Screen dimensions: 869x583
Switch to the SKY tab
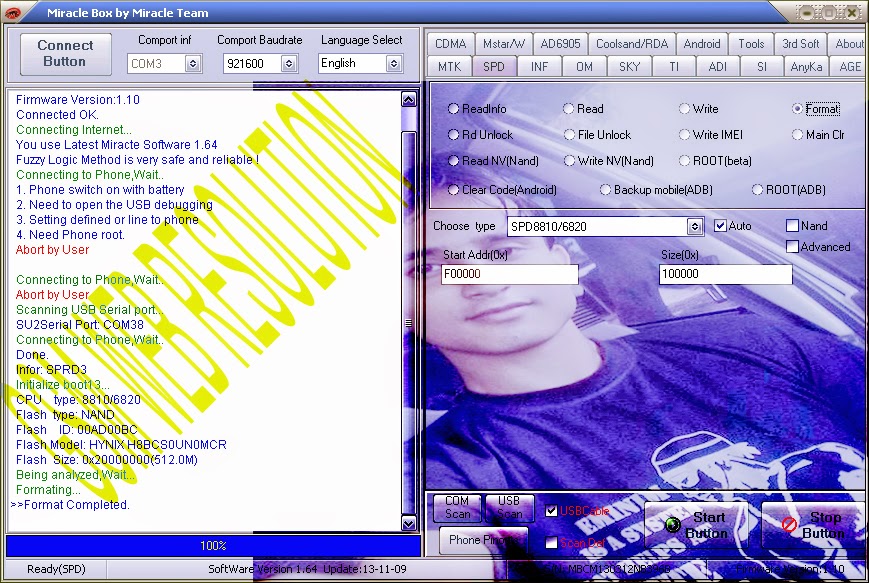tap(629, 67)
